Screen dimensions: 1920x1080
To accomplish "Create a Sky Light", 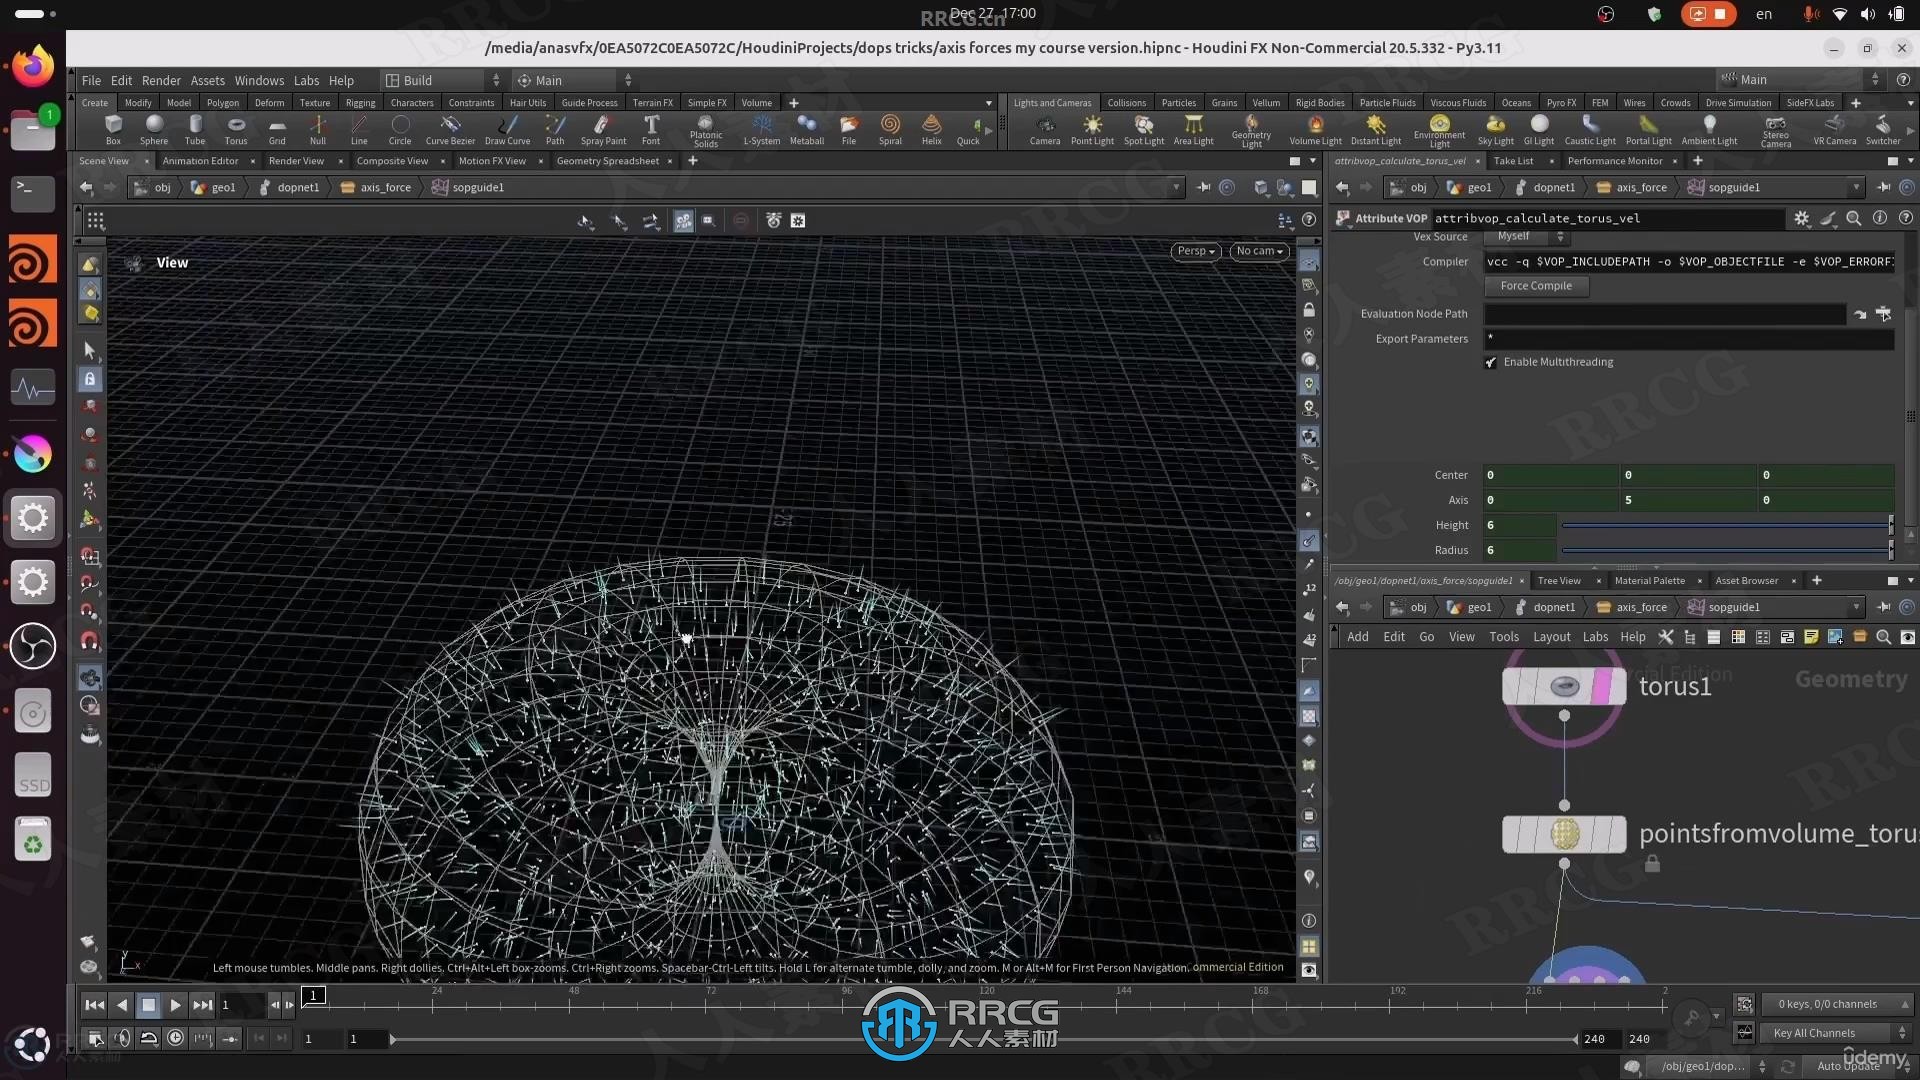I will pos(1496,128).
